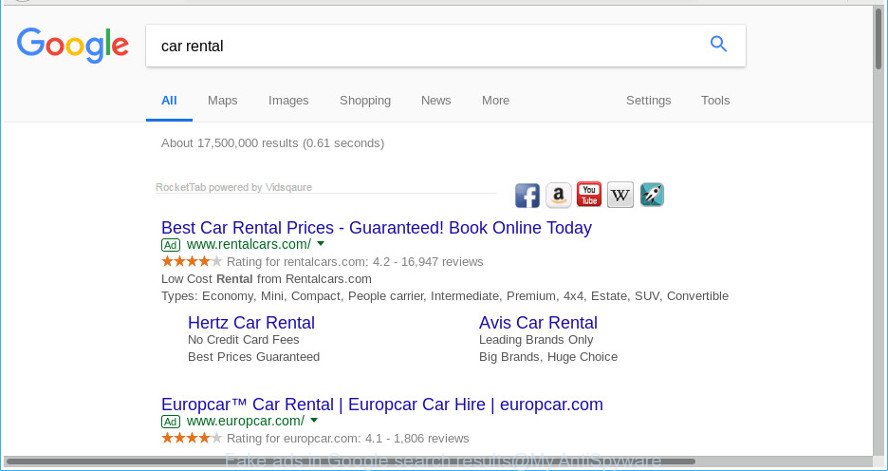
Task: Click the horizontal scrollbar thumb
Action: (350, 463)
